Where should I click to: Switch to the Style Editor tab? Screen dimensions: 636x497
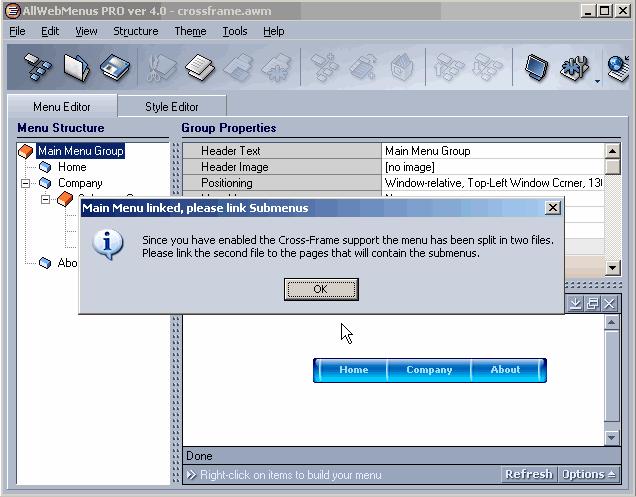point(172,107)
